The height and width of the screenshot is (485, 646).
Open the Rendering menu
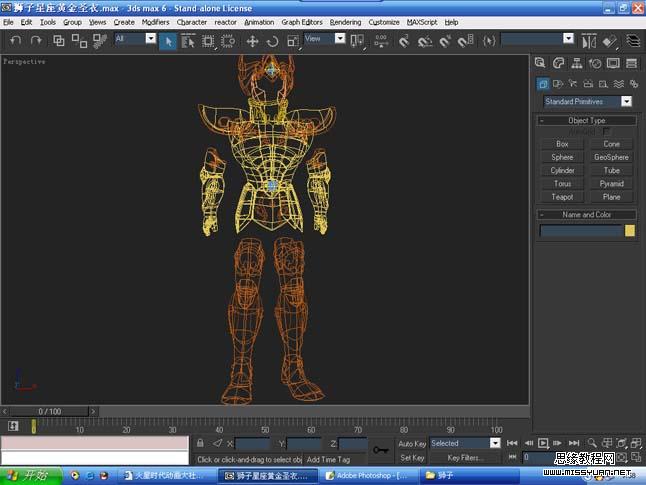coord(345,22)
